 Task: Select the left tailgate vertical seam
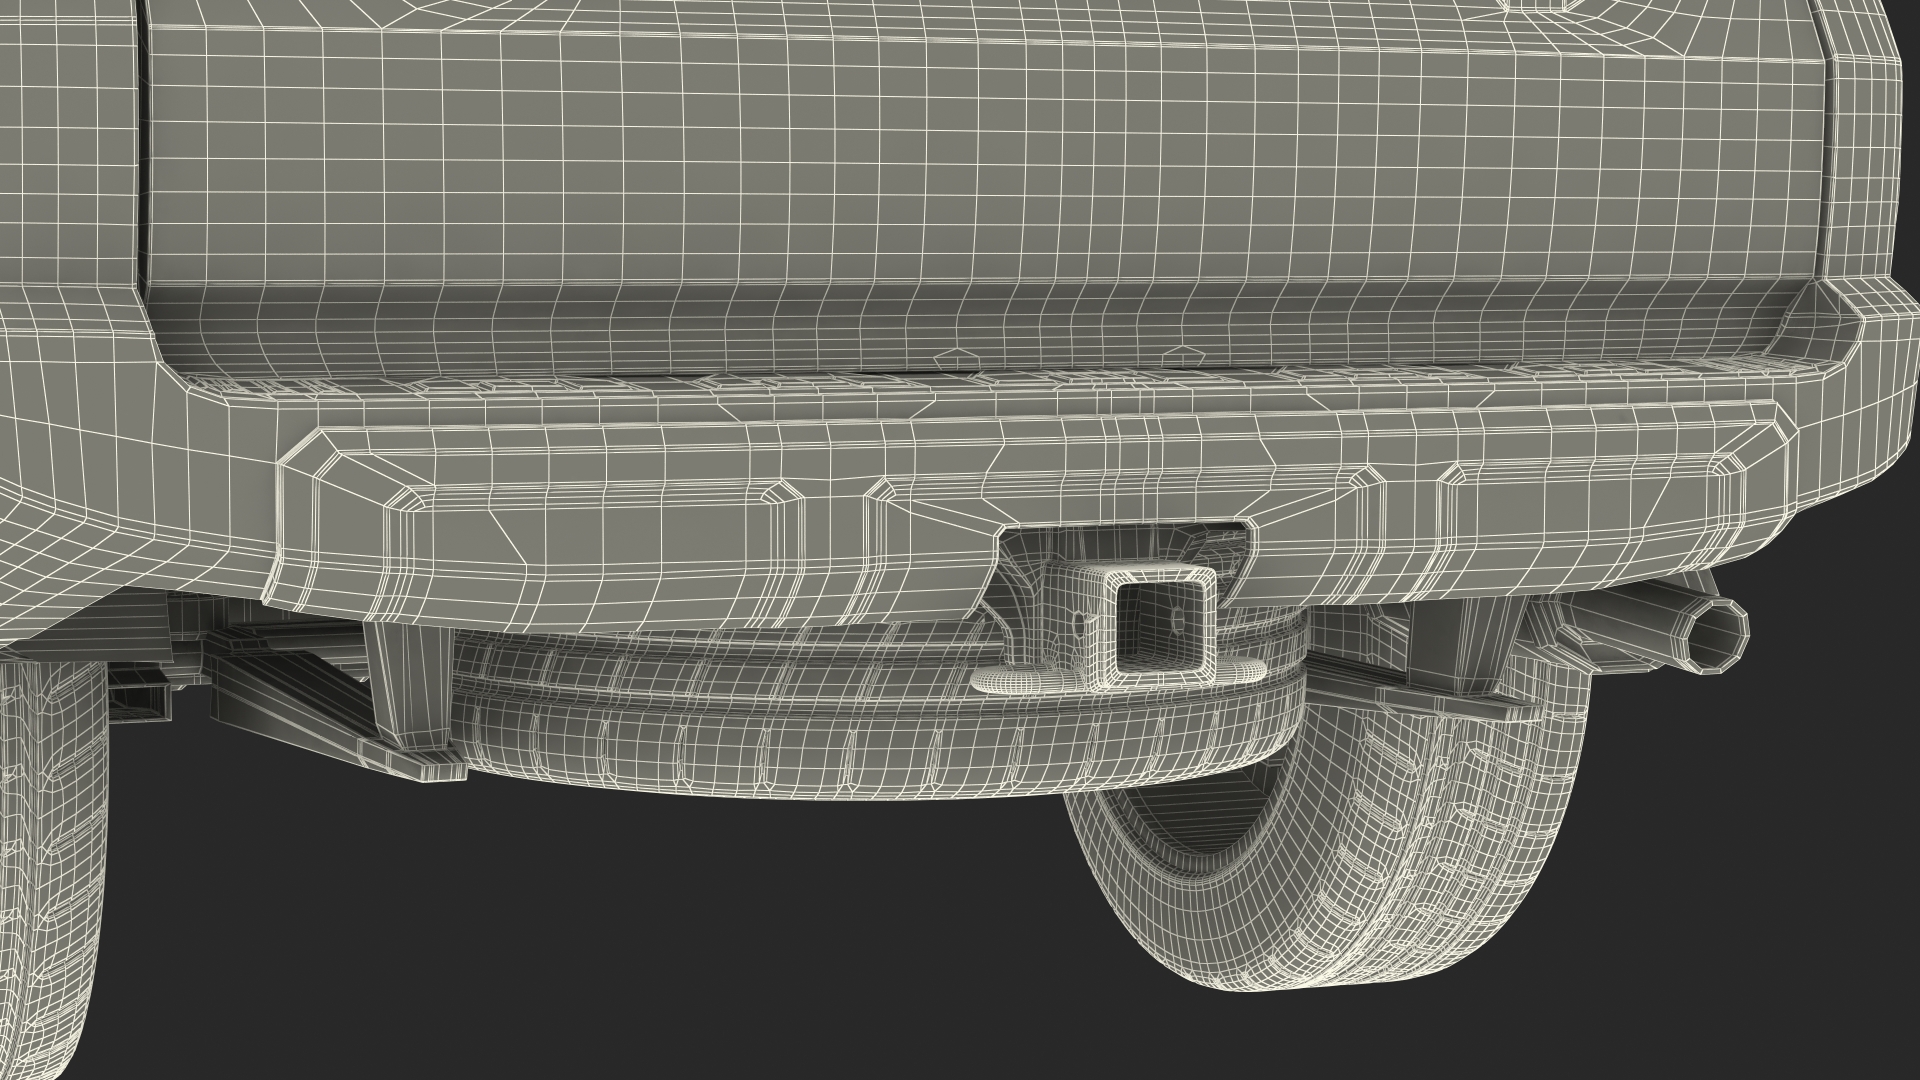point(141,150)
